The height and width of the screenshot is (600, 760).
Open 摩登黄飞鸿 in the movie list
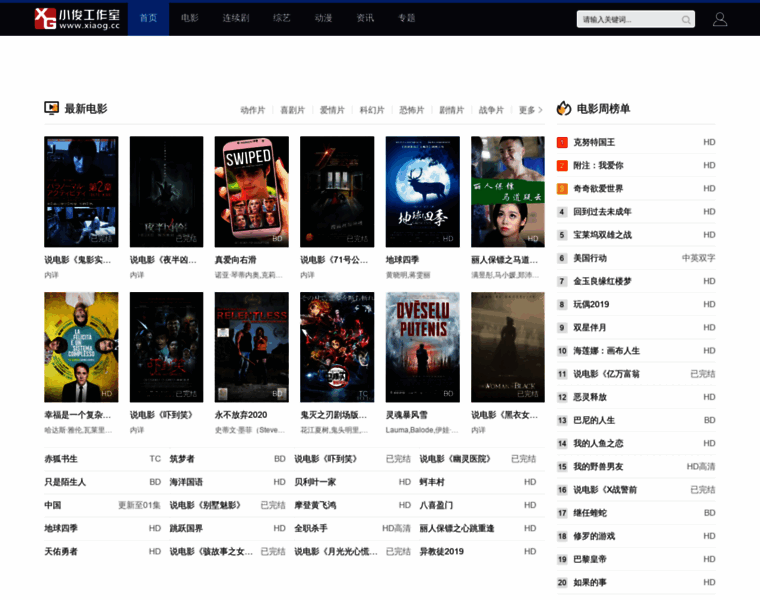pos(315,505)
